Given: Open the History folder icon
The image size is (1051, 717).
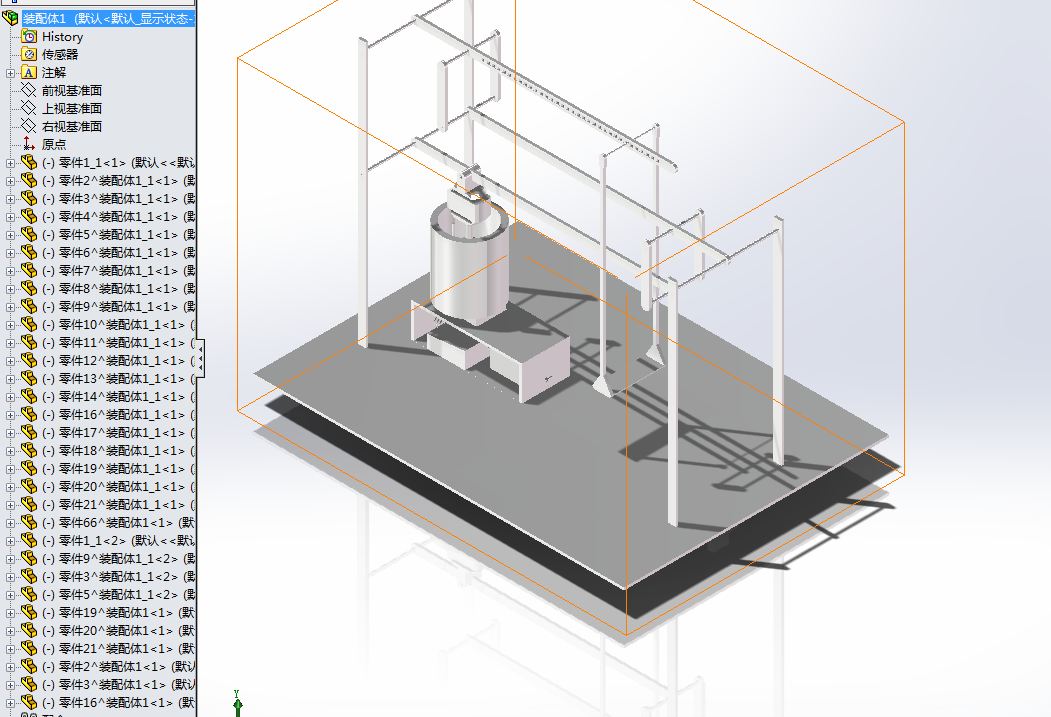Looking at the screenshot, I should tap(29, 36).
